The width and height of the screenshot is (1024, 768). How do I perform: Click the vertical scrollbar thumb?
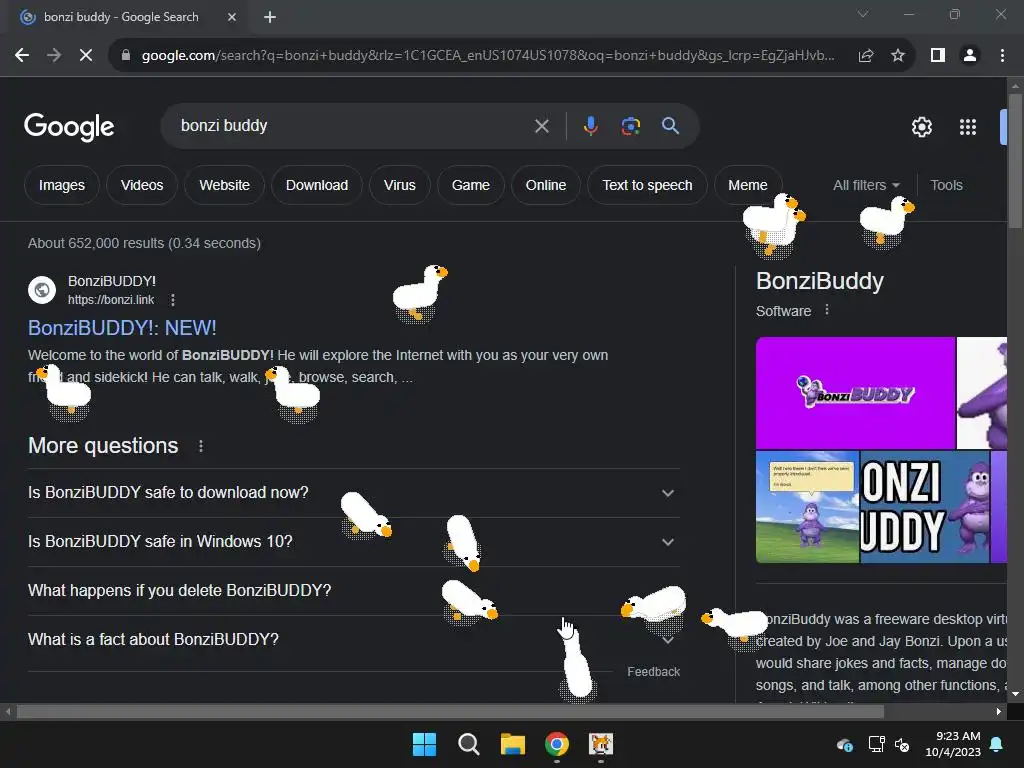coord(1015,161)
